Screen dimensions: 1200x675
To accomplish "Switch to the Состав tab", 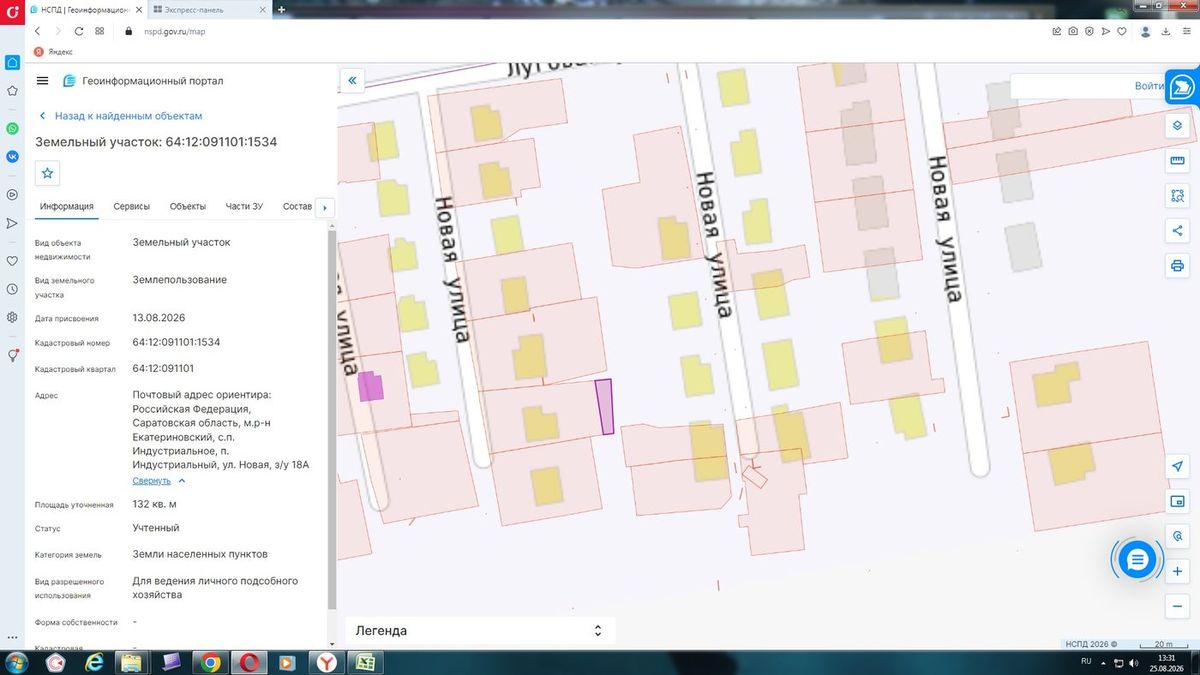I will coord(298,207).
